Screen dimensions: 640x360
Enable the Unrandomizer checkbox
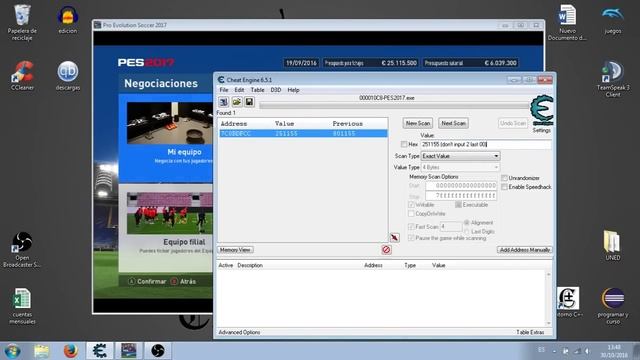tap(504, 178)
